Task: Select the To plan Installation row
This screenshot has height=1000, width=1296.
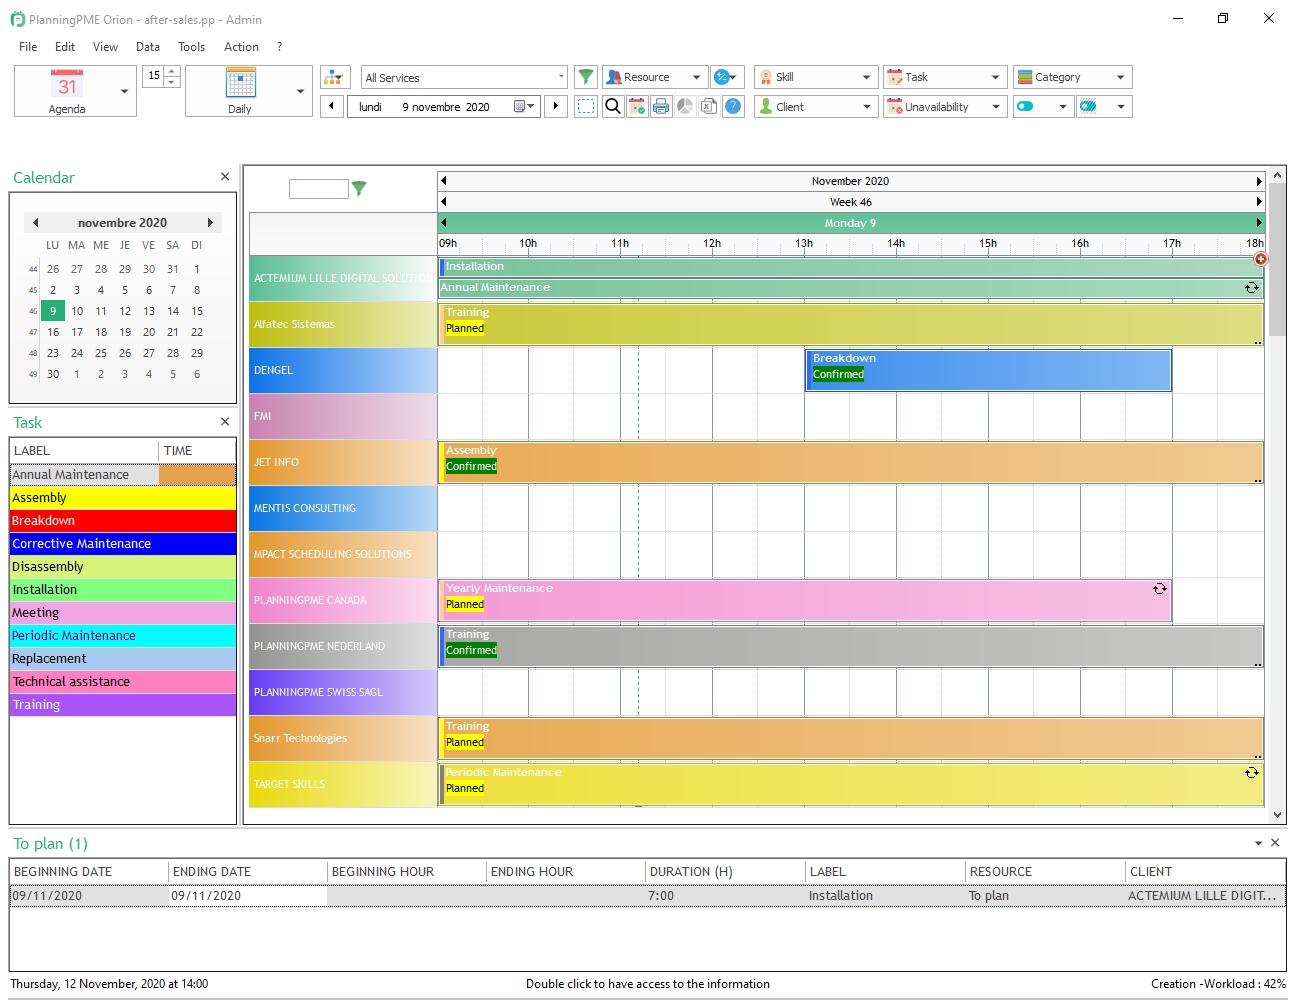Action: (647, 895)
